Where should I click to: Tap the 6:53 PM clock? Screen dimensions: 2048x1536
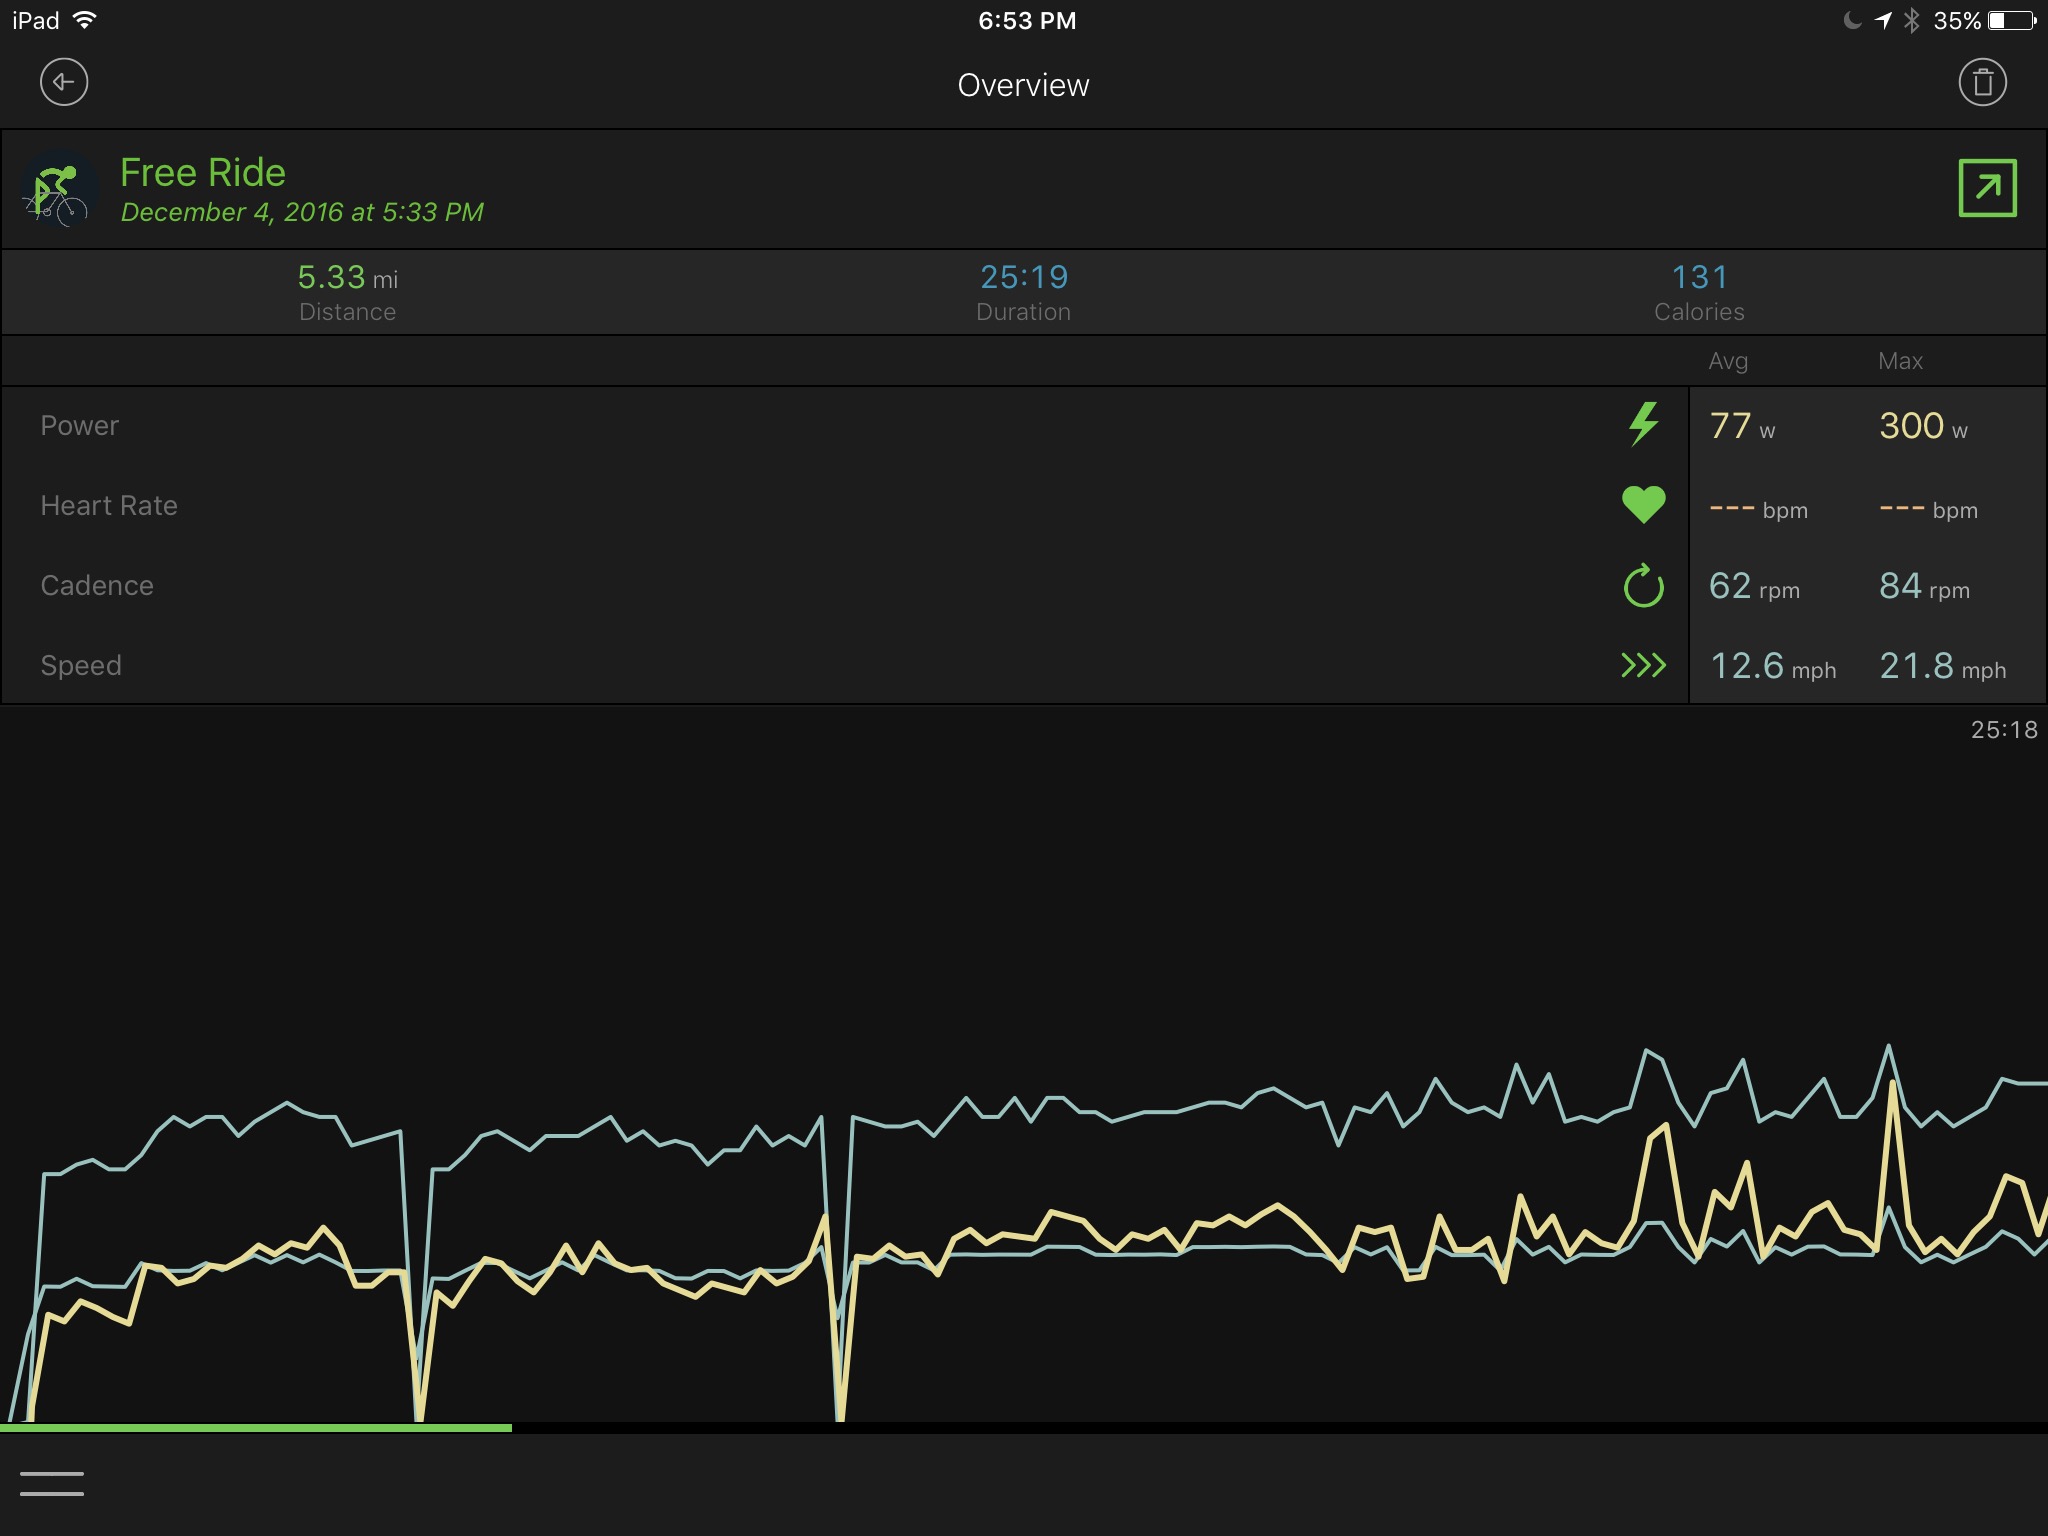1027,20
